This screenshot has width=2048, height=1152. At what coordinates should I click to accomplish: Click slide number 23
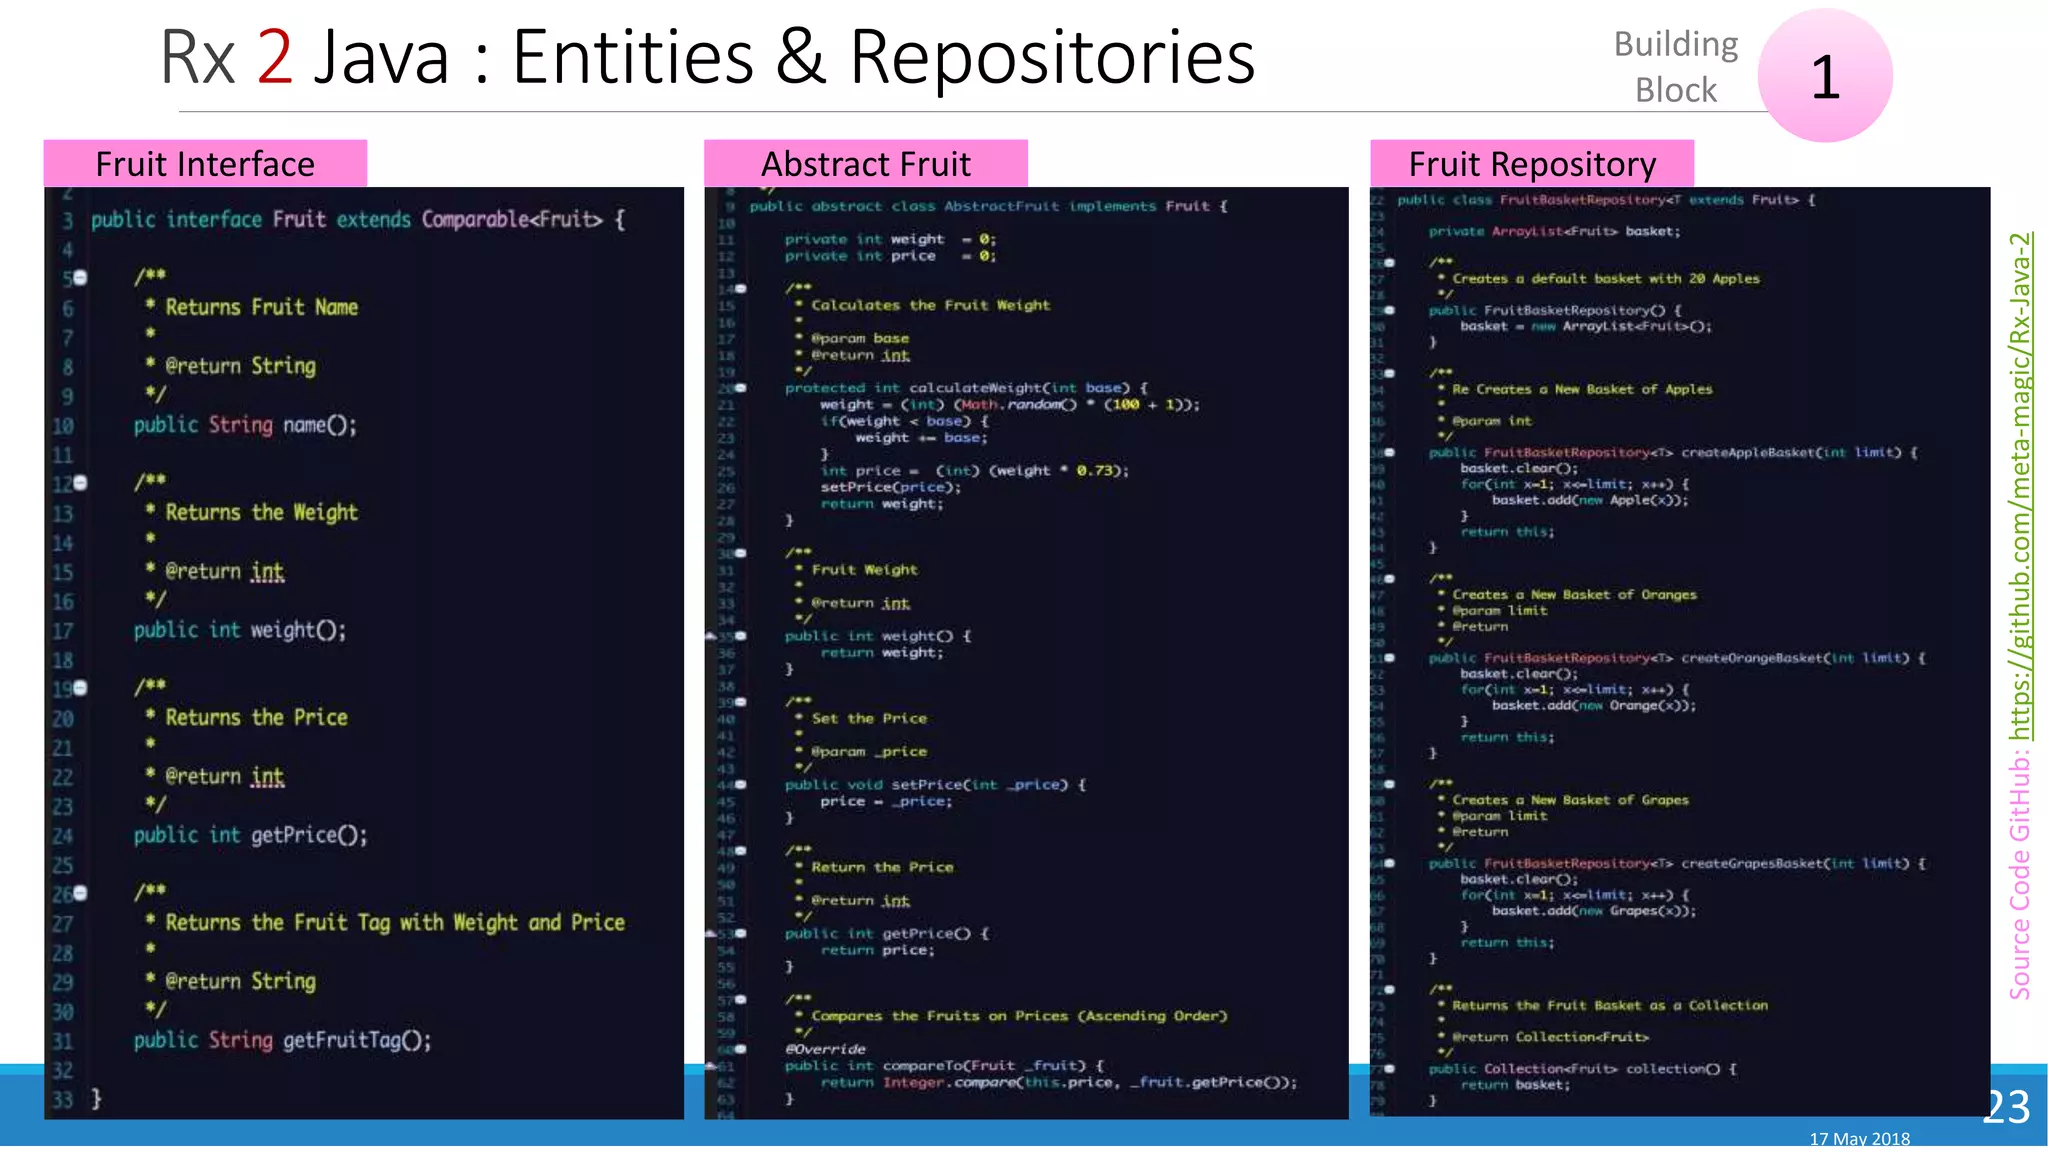2006,1107
